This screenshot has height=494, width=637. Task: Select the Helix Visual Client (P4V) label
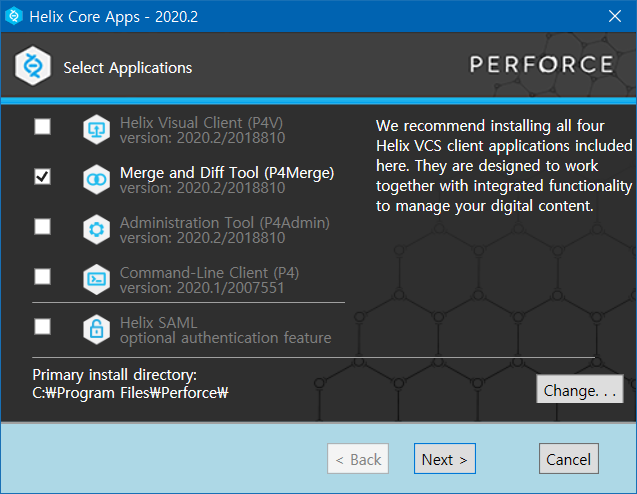(x=202, y=123)
